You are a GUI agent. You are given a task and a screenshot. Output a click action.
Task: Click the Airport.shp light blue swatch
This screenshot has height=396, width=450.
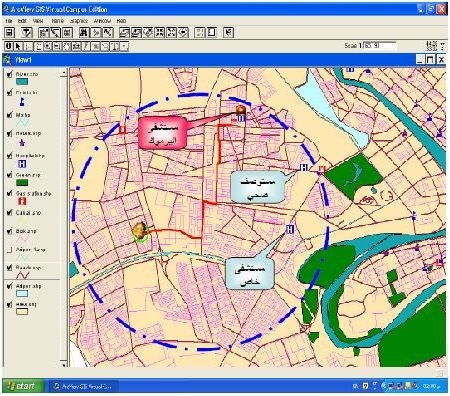click(x=22, y=293)
